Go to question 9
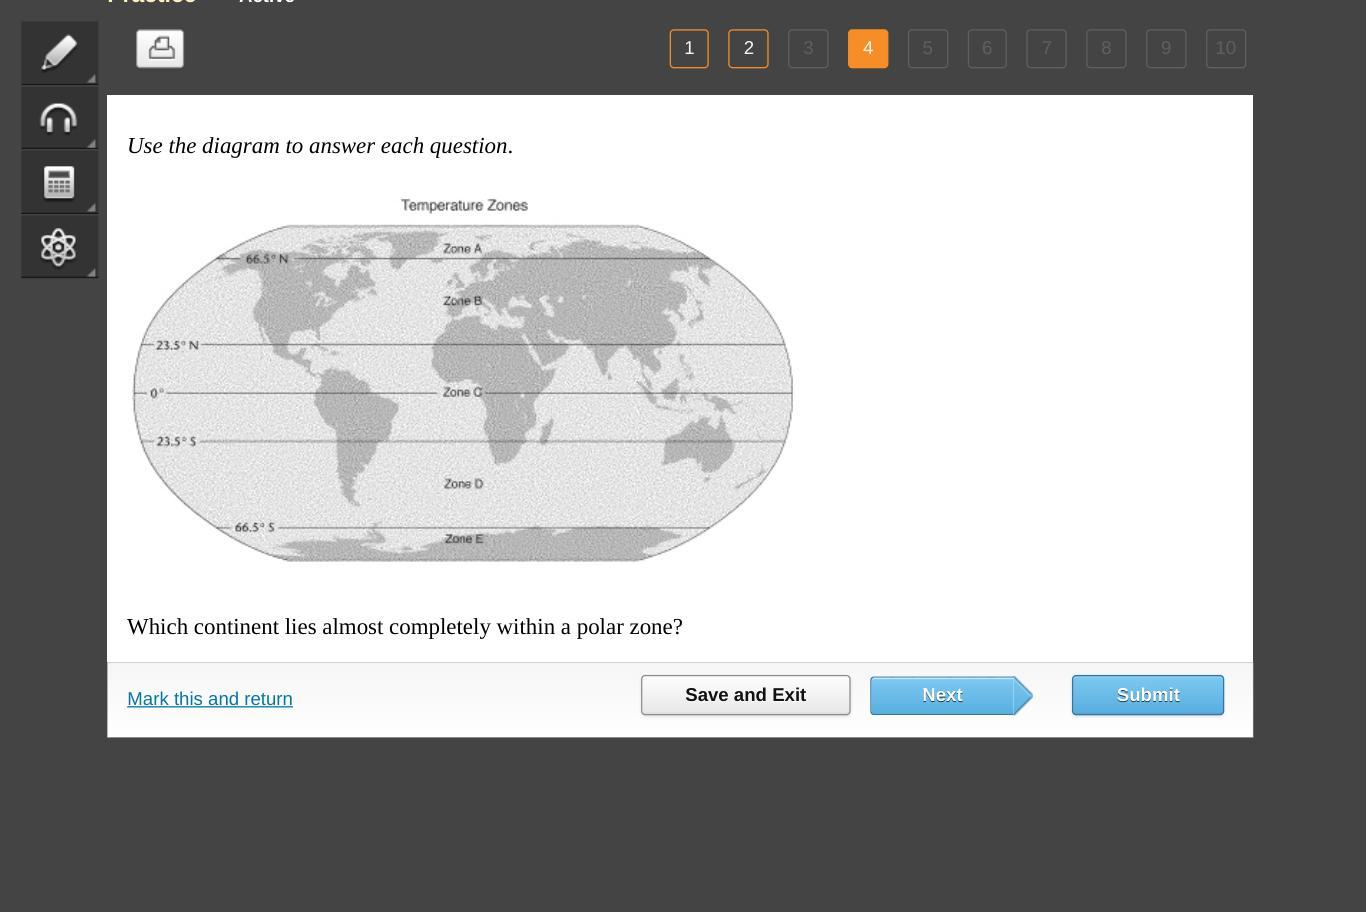This screenshot has height=912, width=1366. pos(1166,48)
